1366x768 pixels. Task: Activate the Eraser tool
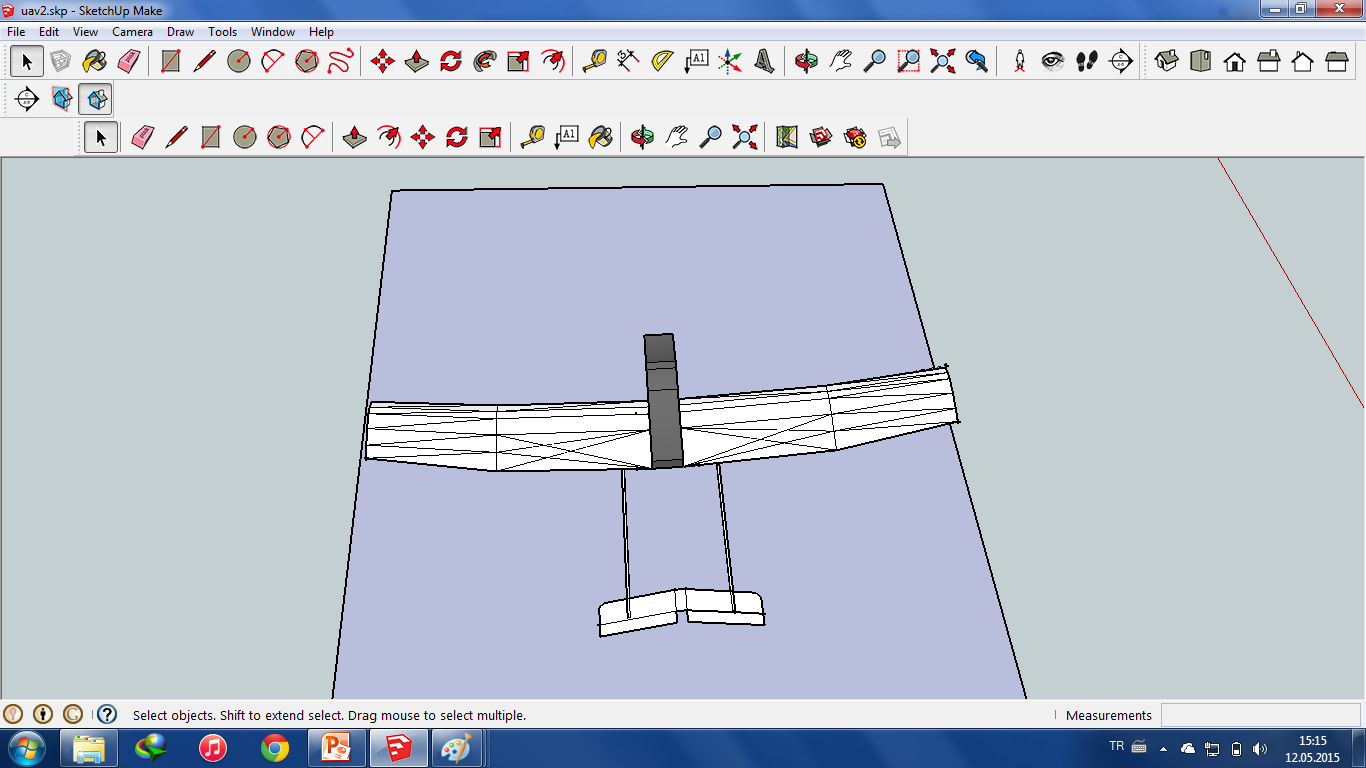(129, 60)
